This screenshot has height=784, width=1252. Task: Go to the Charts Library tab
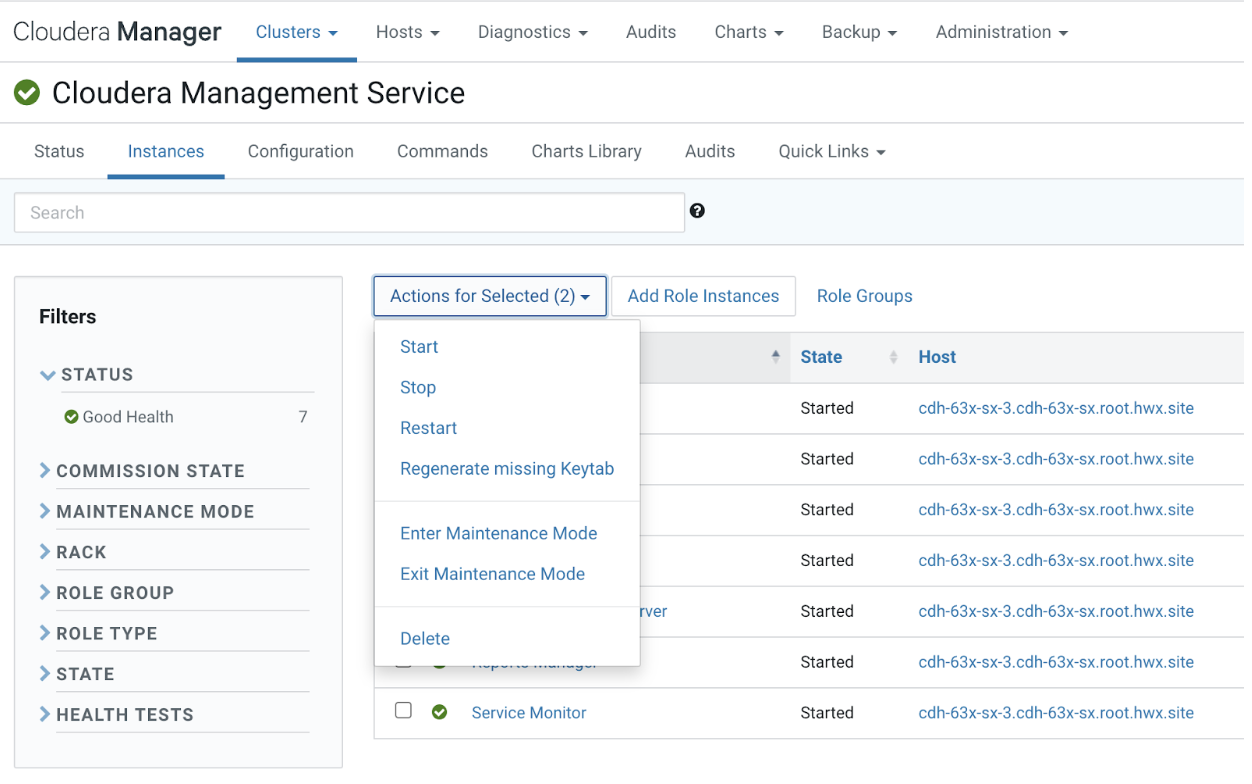pos(586,152)
